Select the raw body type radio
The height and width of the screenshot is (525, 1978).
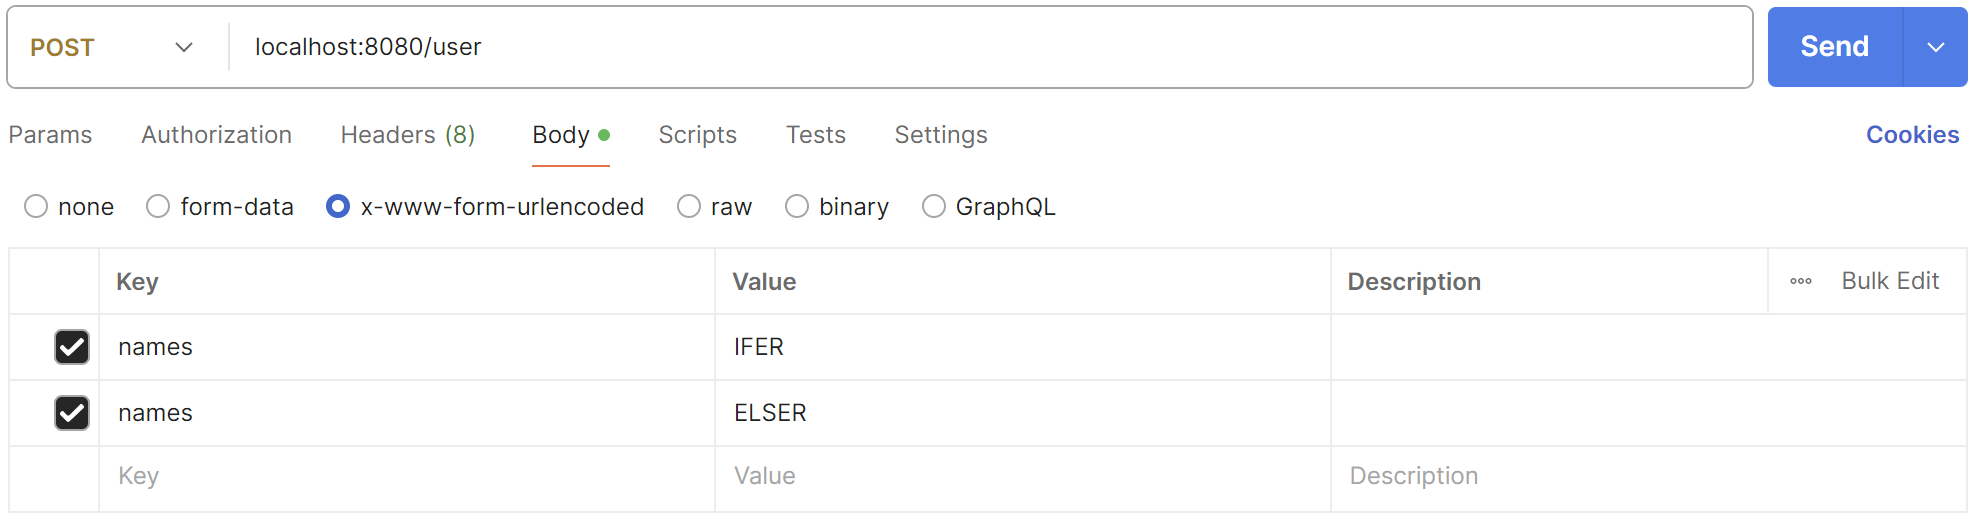(689, 207)
